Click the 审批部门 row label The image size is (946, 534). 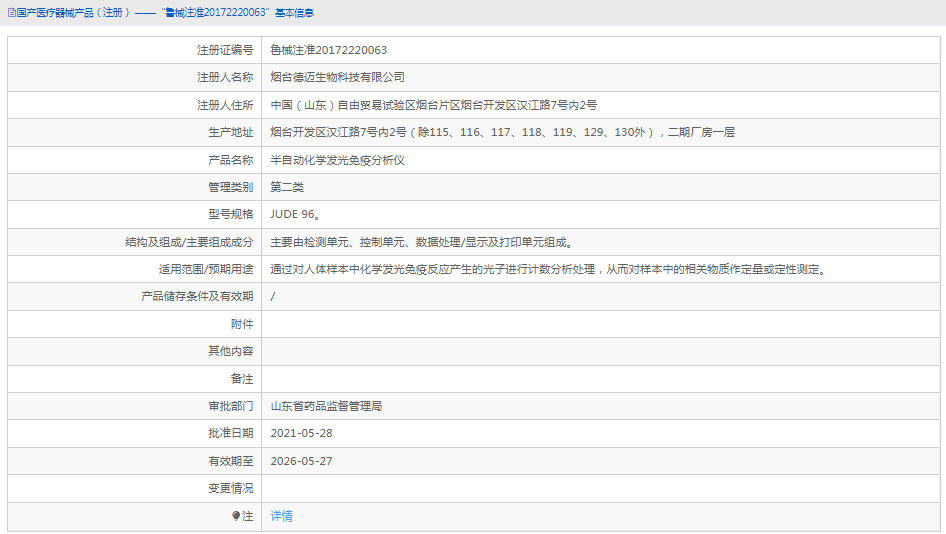pos(230,406)
